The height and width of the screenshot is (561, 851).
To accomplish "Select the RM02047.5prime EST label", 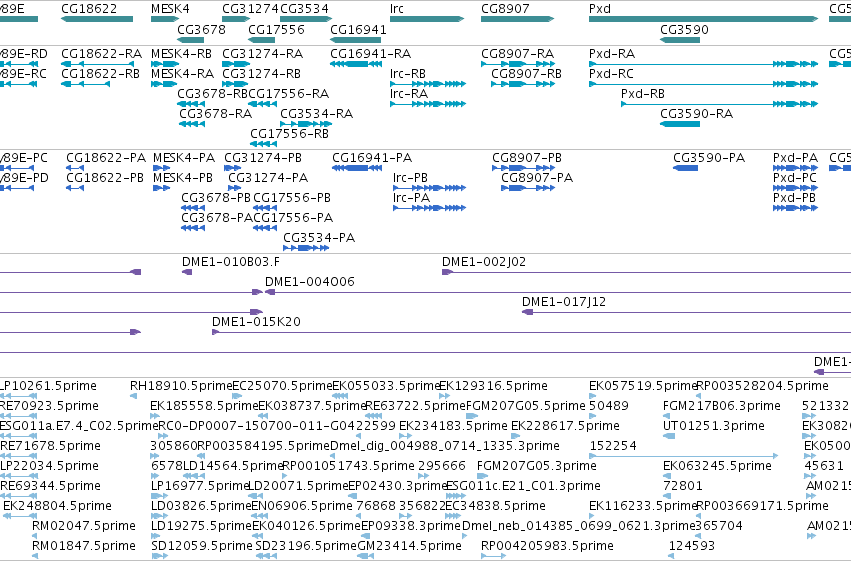I will click(x=84, y=526).
